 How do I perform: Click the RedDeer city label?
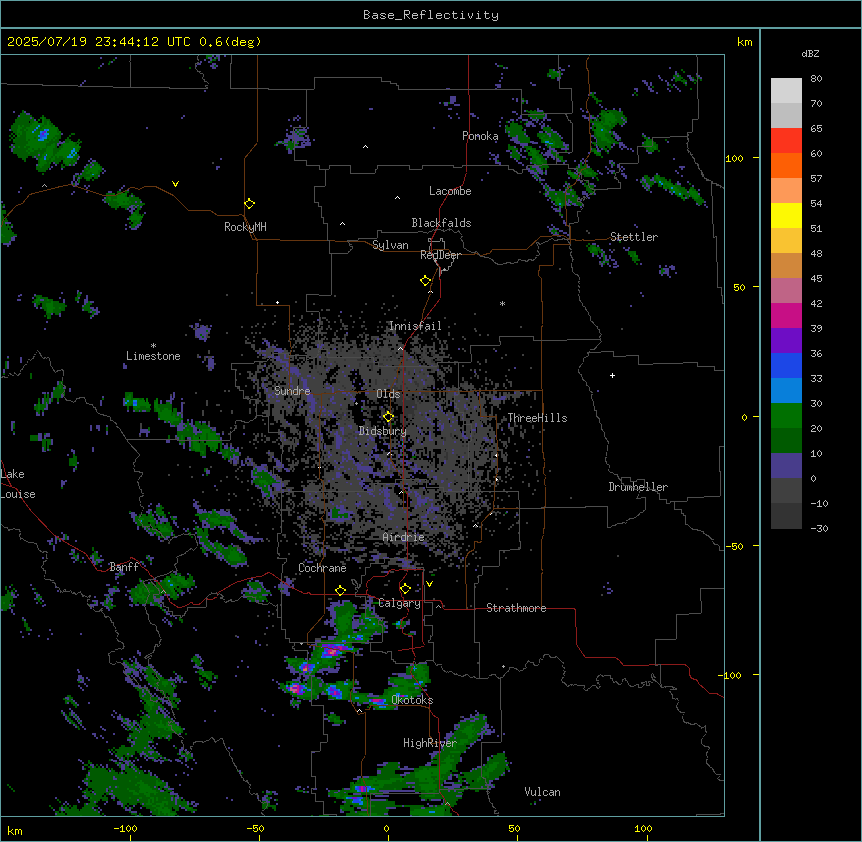[x=440, y=255]
